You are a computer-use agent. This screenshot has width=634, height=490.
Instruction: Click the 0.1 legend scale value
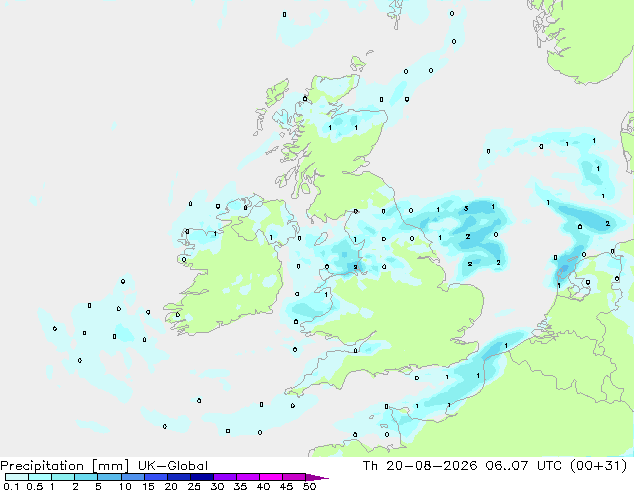pos(11,486)
